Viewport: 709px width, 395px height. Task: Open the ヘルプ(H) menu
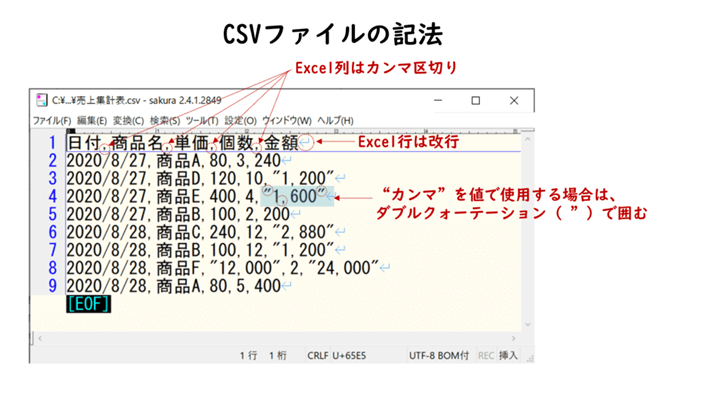click(x=335, y=121)
